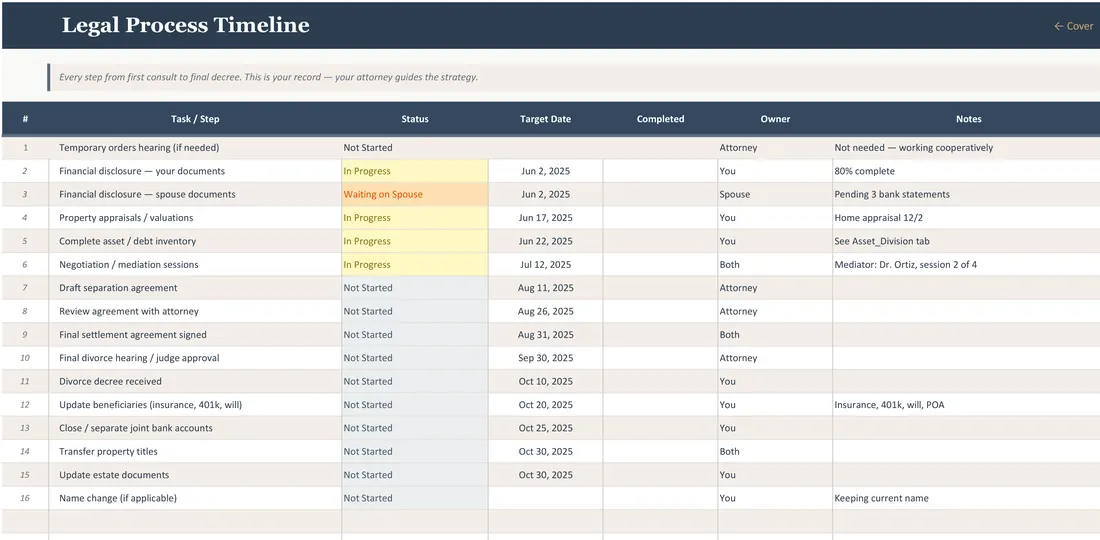Click 'Financial disclosure — your documents' task
The image size is (1100, 540).
142,171
